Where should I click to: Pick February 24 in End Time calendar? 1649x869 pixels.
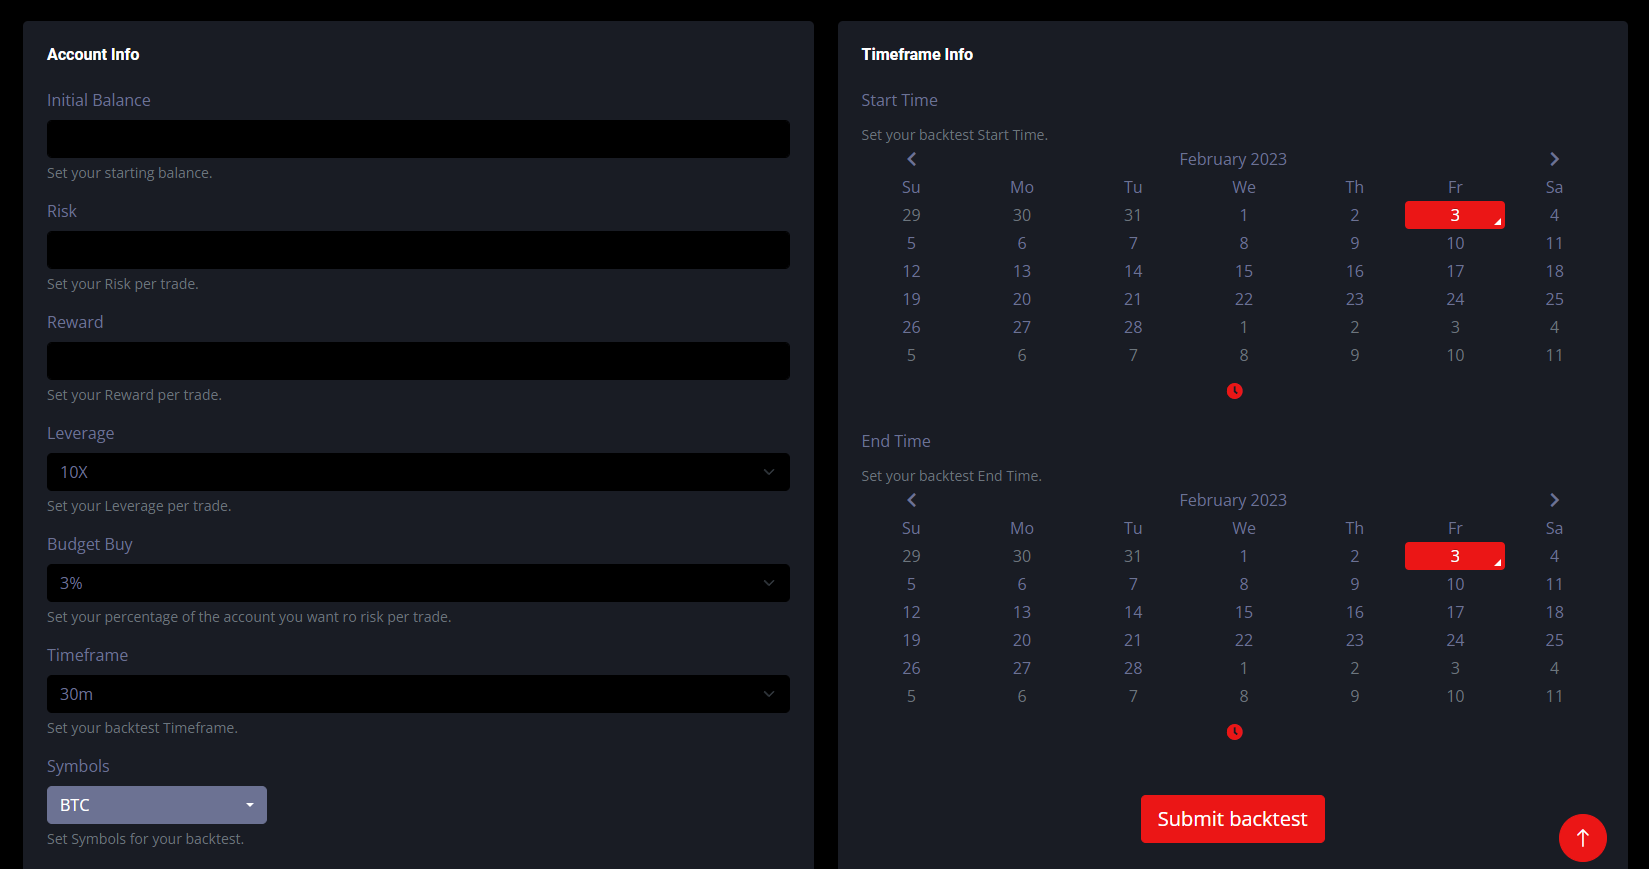coord(1454,640)
